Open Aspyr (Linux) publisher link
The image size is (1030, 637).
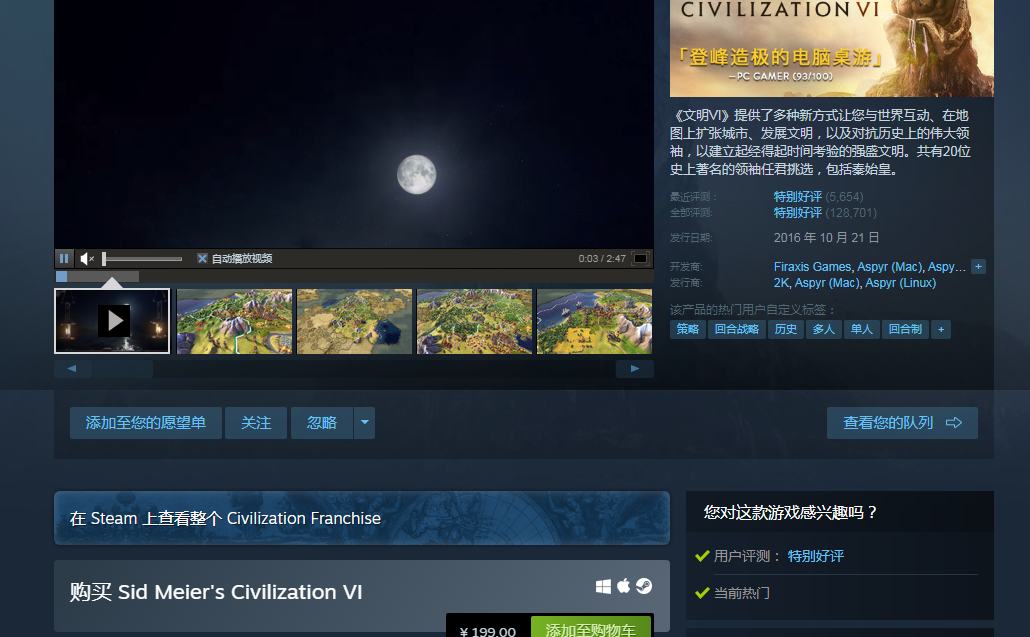[901, 283]
